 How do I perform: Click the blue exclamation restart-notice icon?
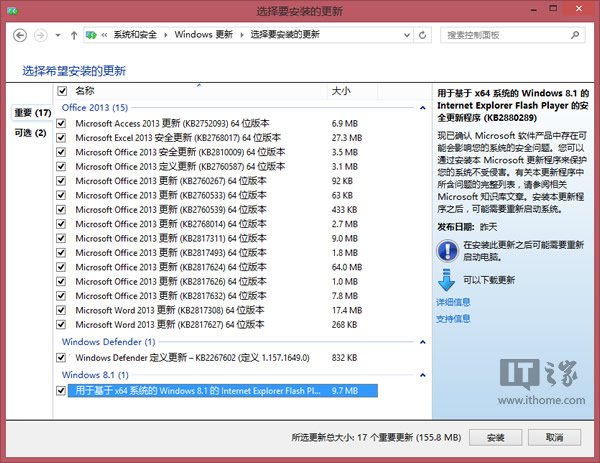(447, 251)
